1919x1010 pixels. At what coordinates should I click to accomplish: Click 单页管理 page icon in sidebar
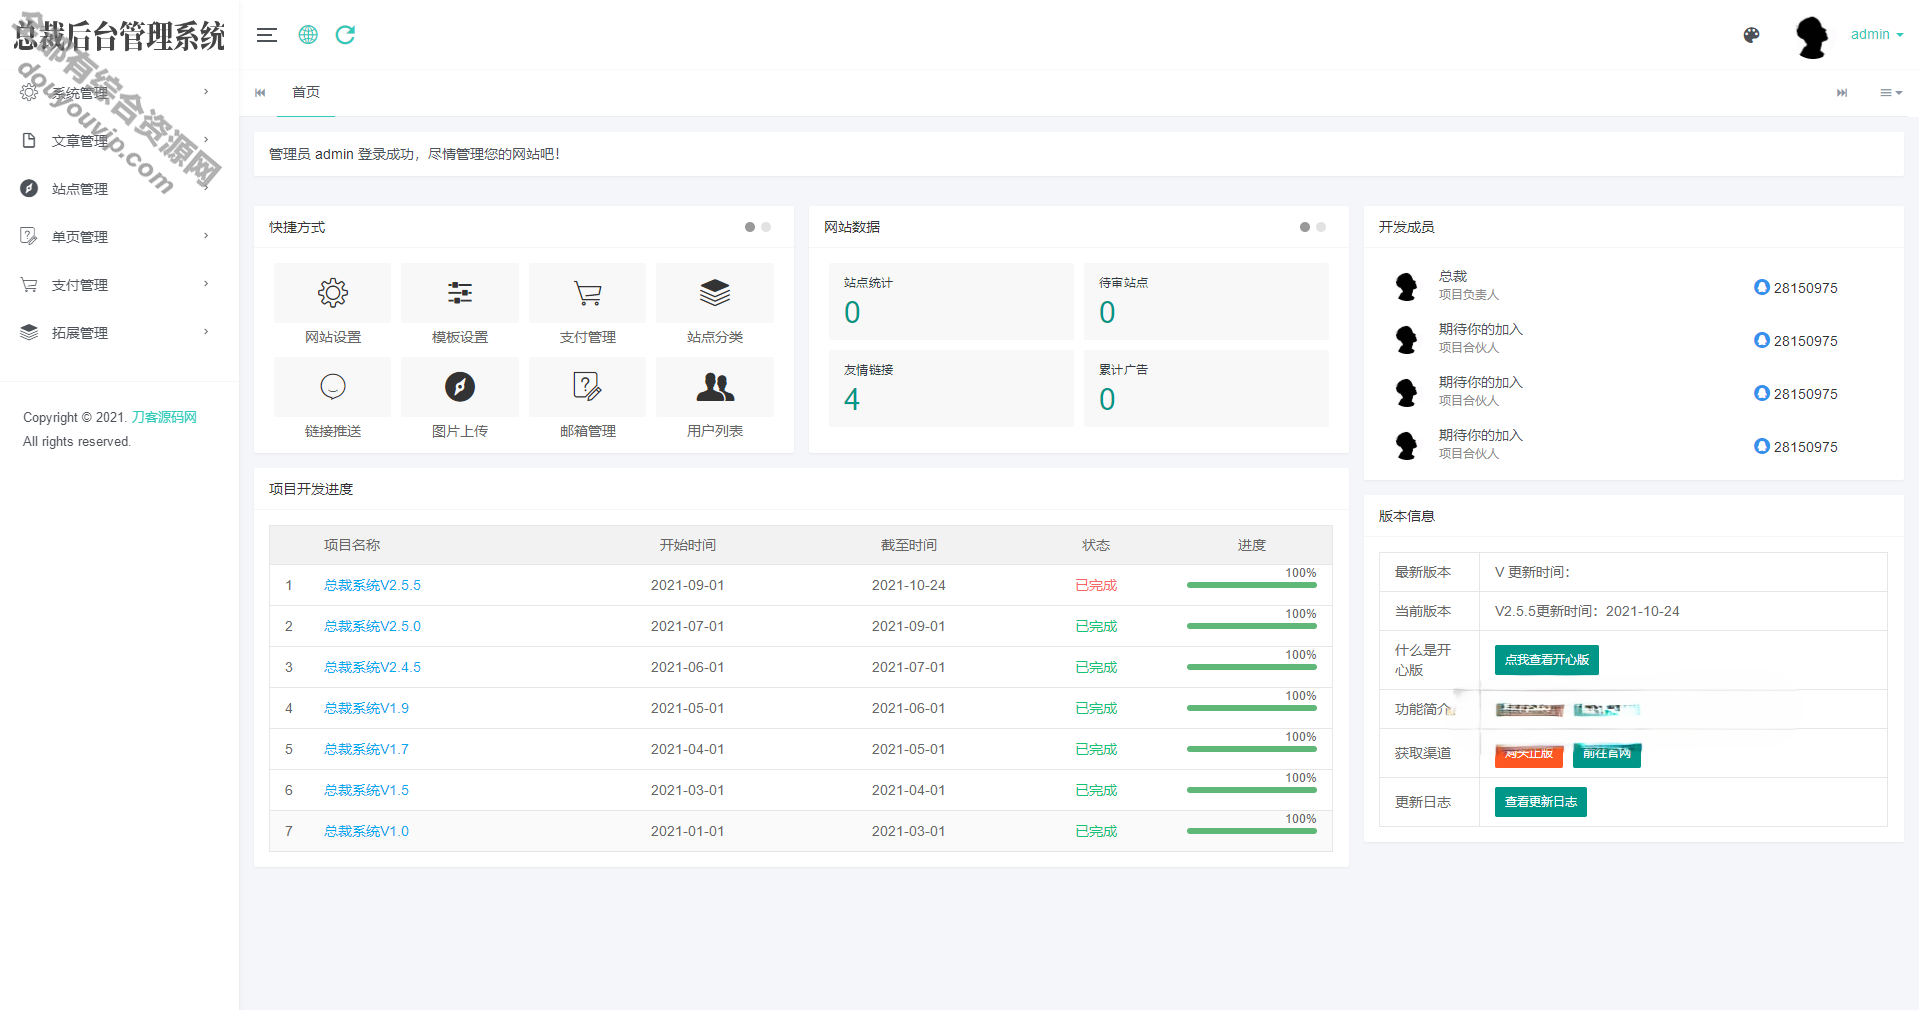coord(29,236)
